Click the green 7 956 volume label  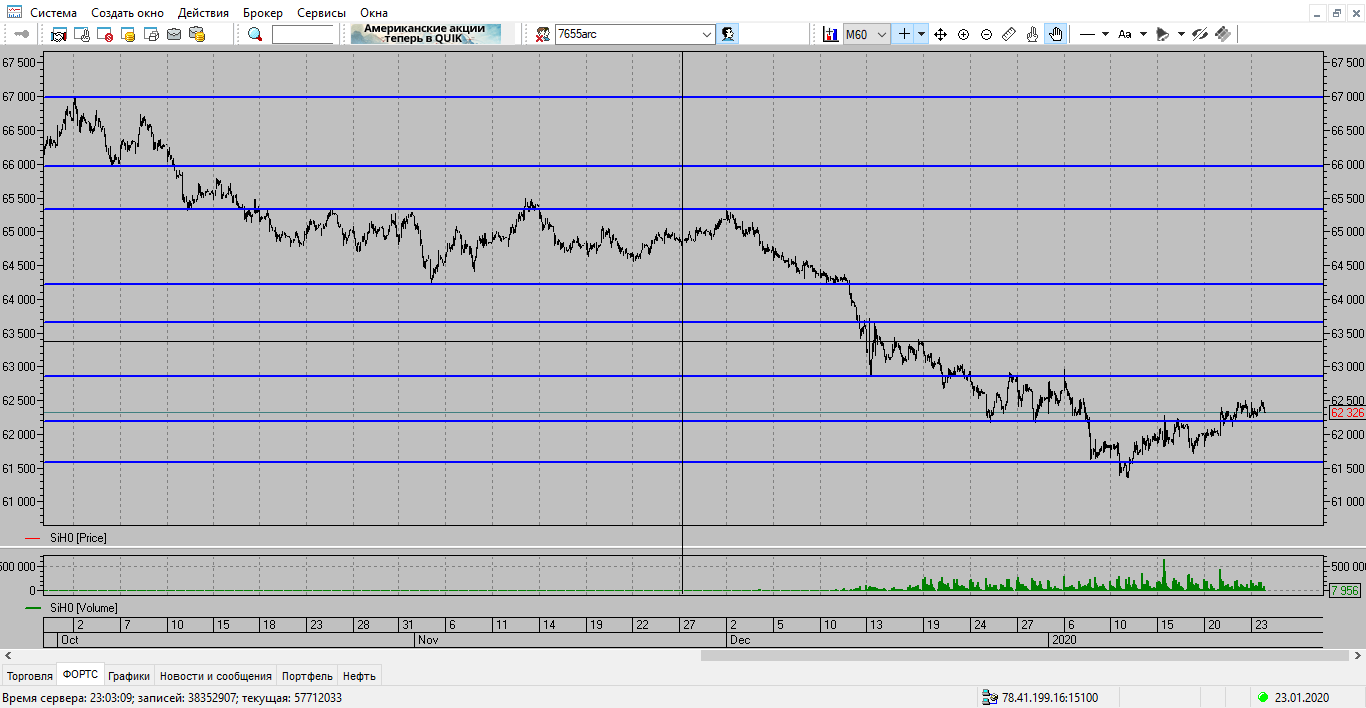pyautogui.click(x=1345, y=591)
